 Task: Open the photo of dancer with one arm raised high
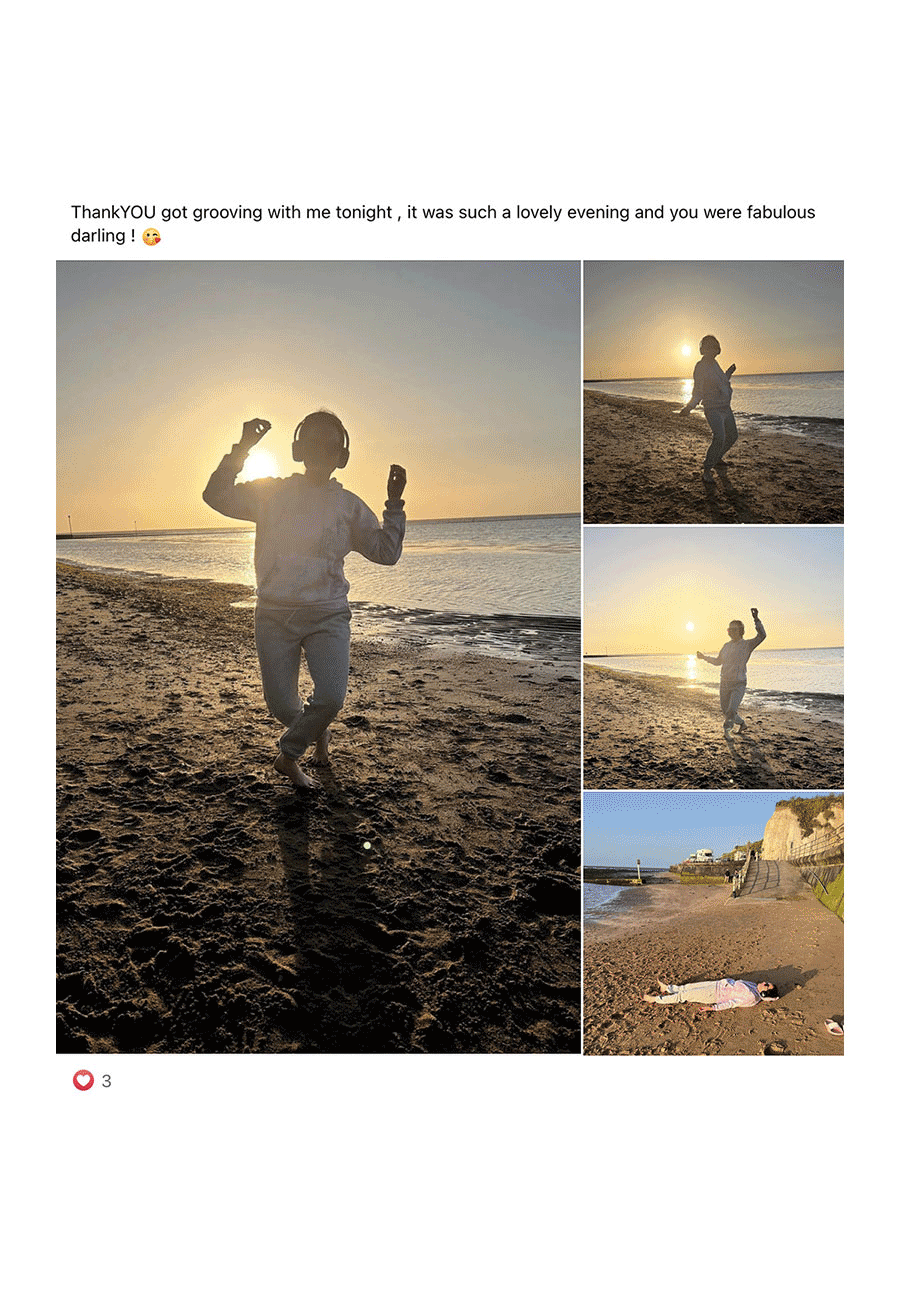tap(713, 657)
